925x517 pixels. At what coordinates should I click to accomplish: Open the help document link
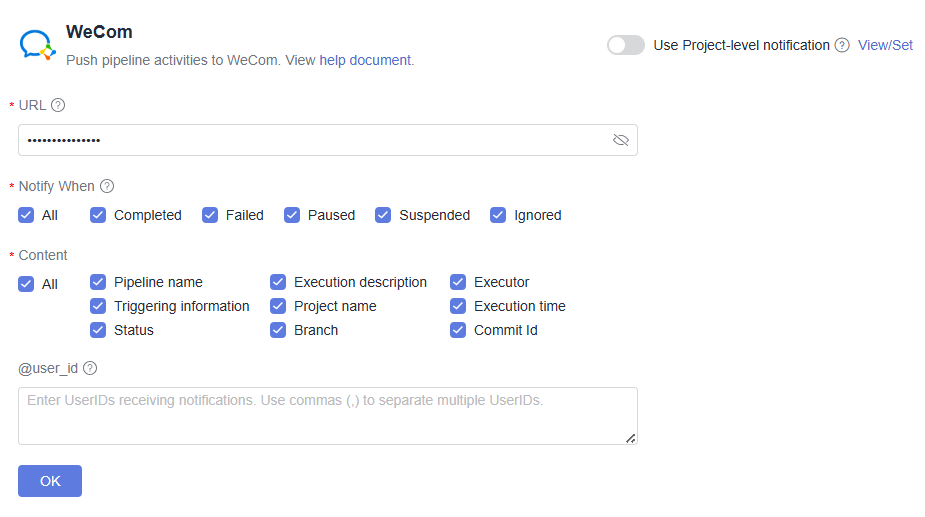365,60
